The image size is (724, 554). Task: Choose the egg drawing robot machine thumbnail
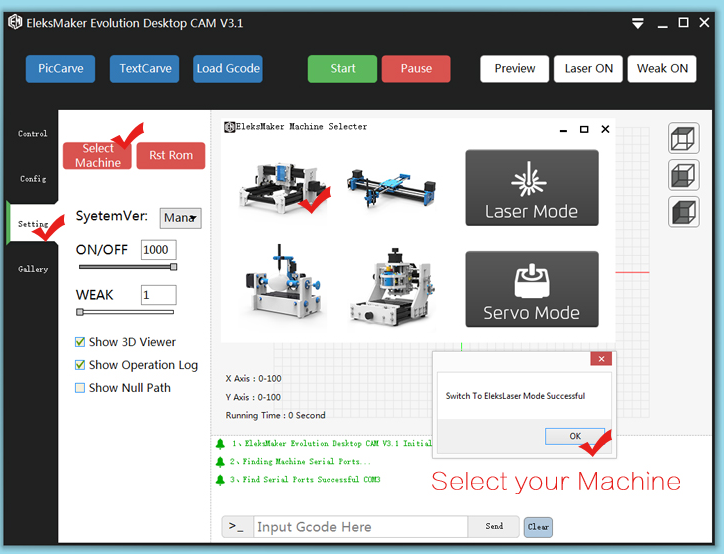pos(283,284)
